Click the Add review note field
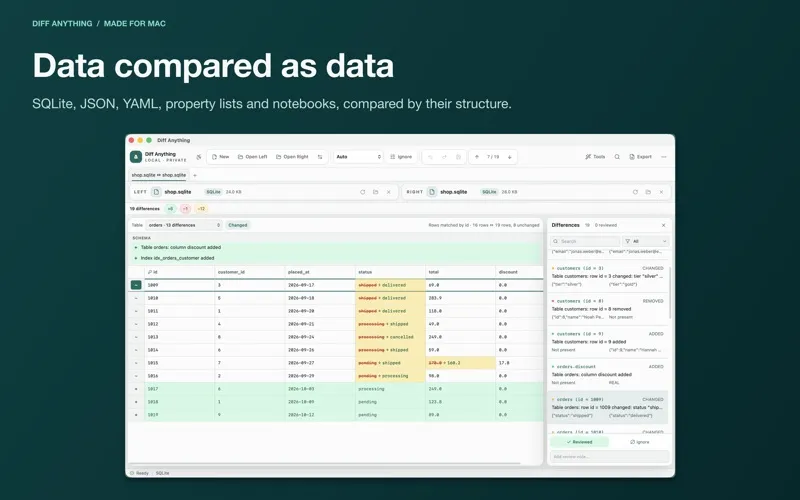Image resolution: width=800 pixels, height=500 pixels. pyautogui.click(x=609, y=457)
